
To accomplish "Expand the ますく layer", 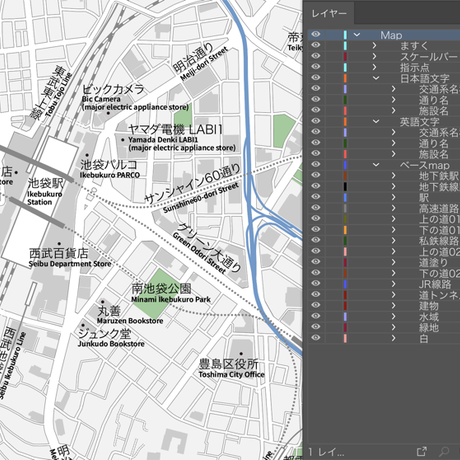I will point(374,45).
